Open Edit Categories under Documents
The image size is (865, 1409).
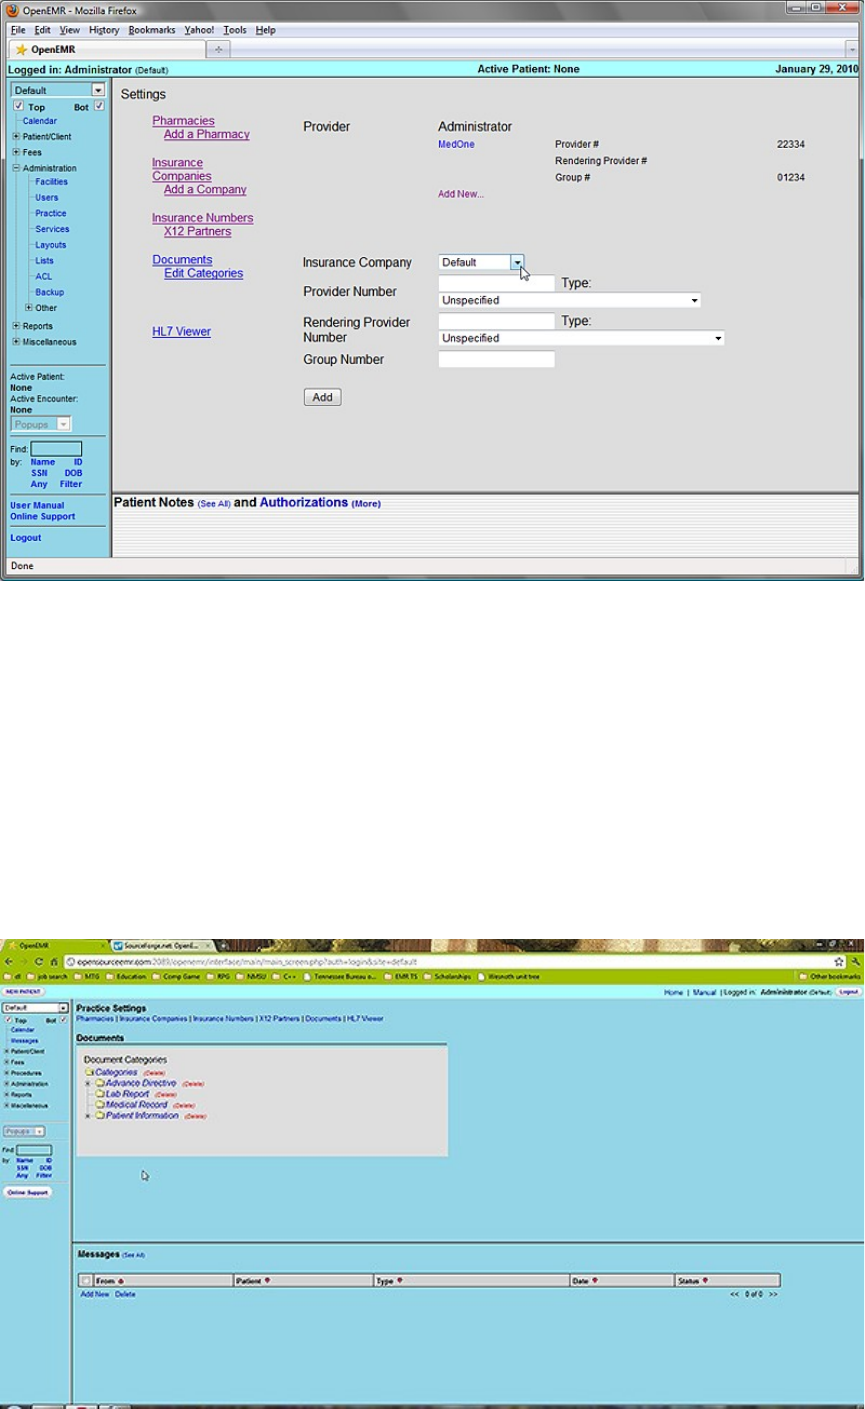click(203, 273)
